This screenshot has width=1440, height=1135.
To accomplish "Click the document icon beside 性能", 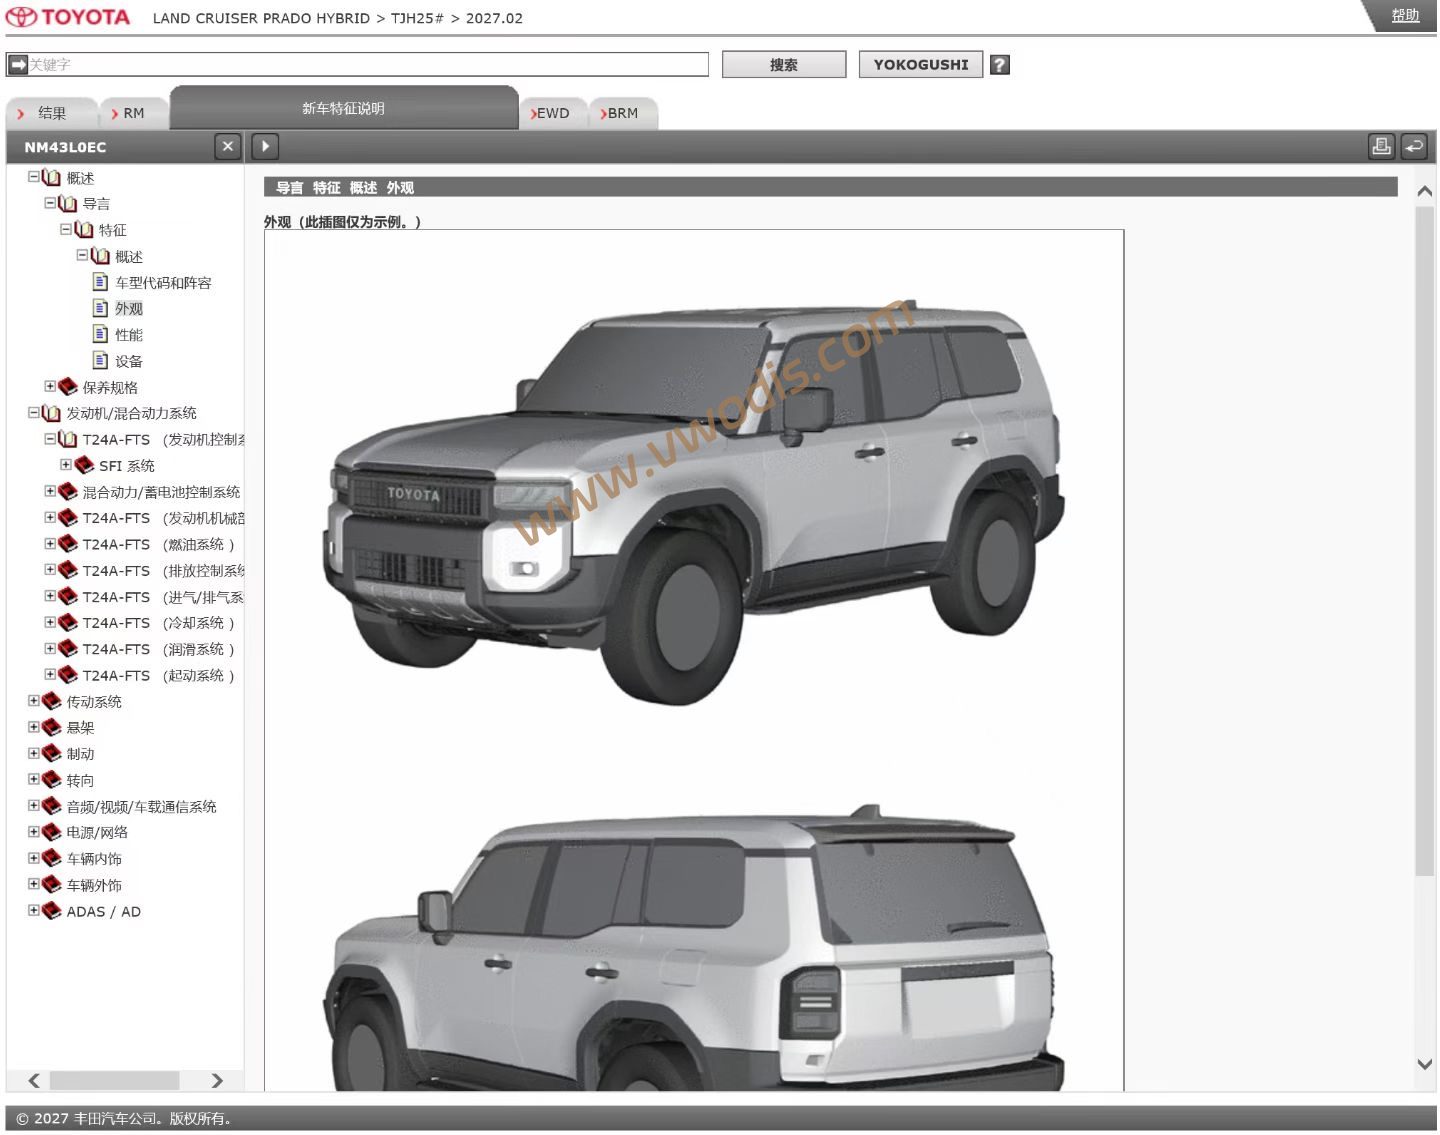I will click(100, 334).
